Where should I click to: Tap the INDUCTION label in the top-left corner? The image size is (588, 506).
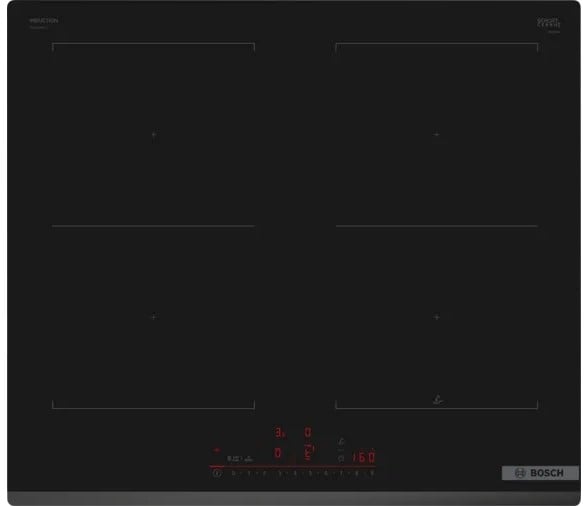pos(44,21)
